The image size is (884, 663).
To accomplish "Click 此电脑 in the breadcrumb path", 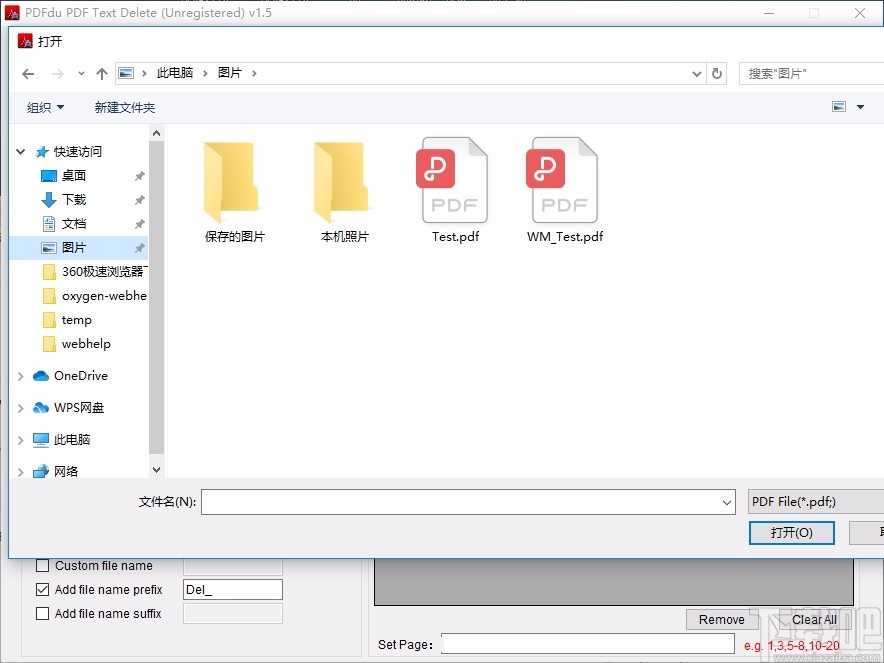I will click(x=176, y=73).
